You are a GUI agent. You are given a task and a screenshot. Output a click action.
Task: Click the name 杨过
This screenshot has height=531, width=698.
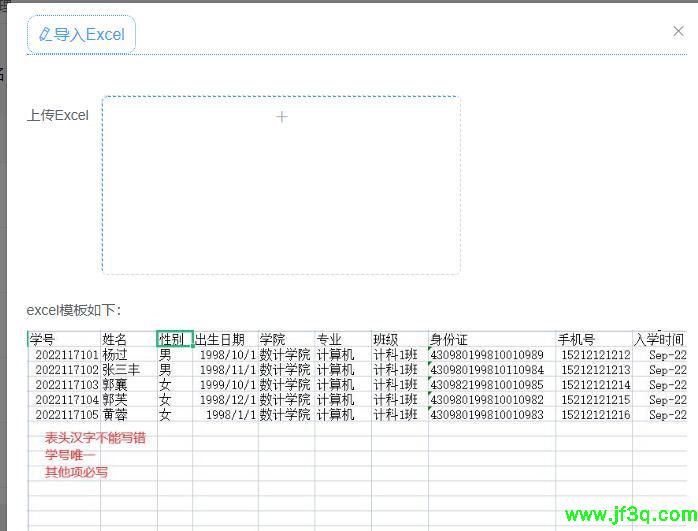tap(115, 355)
